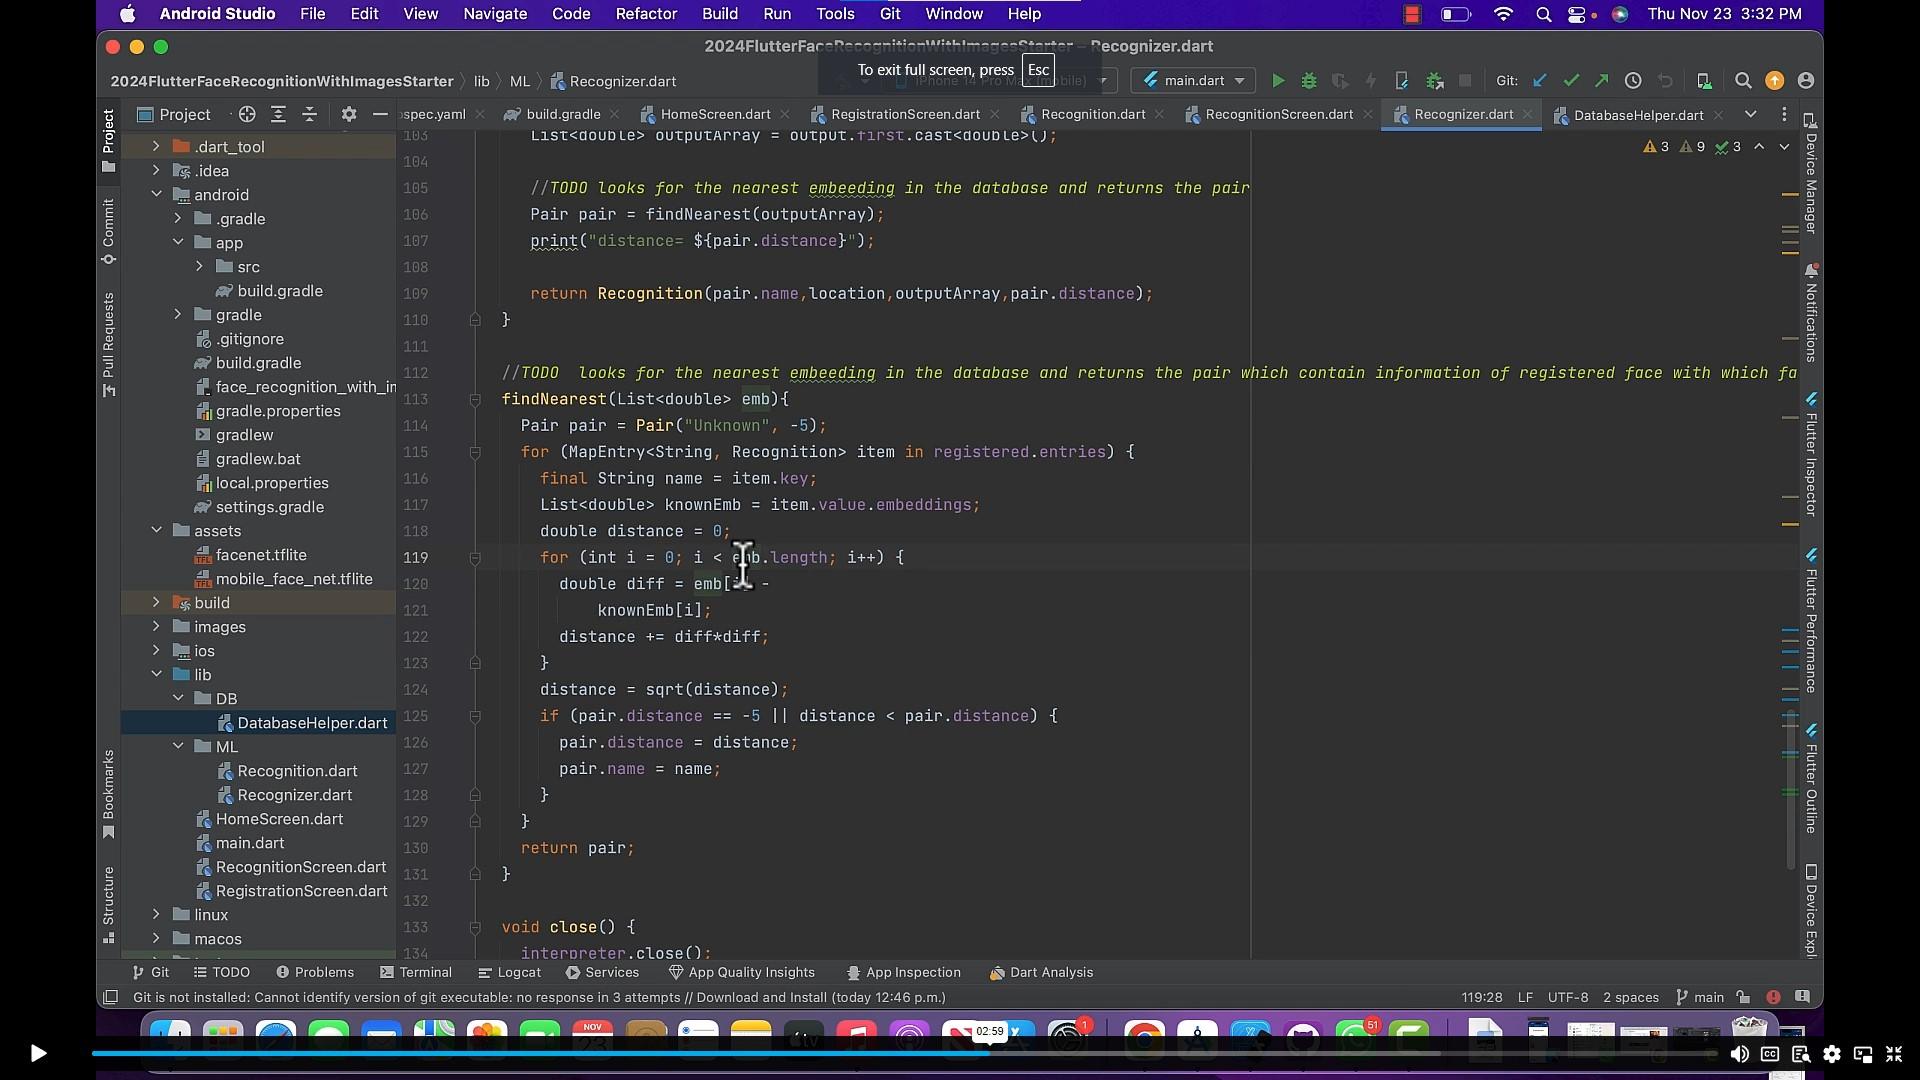Mute video with speaker icon
1920x1080 pixels.
pos(1740,1053)
